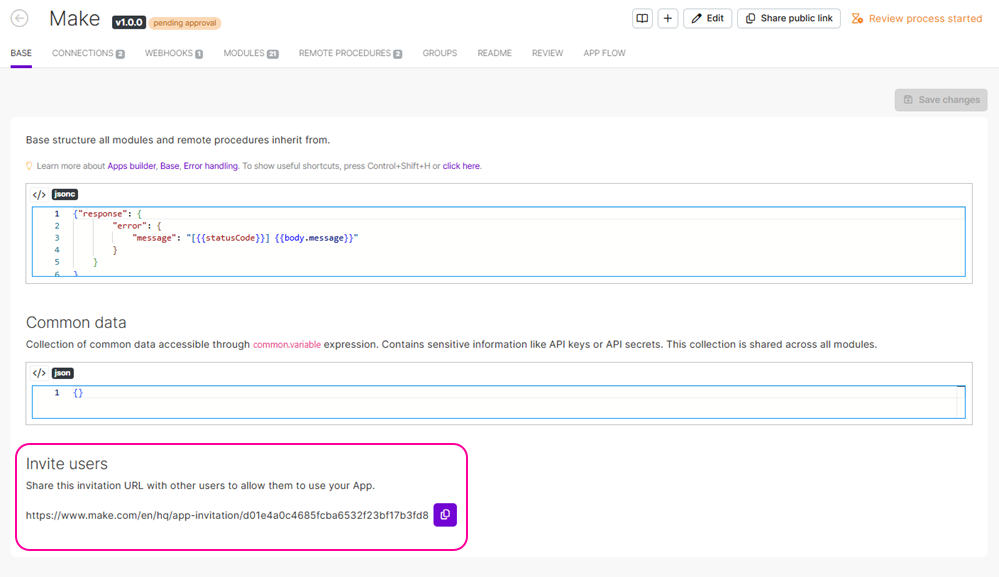Screen dimensions: 999x577
Task: Click inside the Common data JSON editor
Action: coord(500,402)
